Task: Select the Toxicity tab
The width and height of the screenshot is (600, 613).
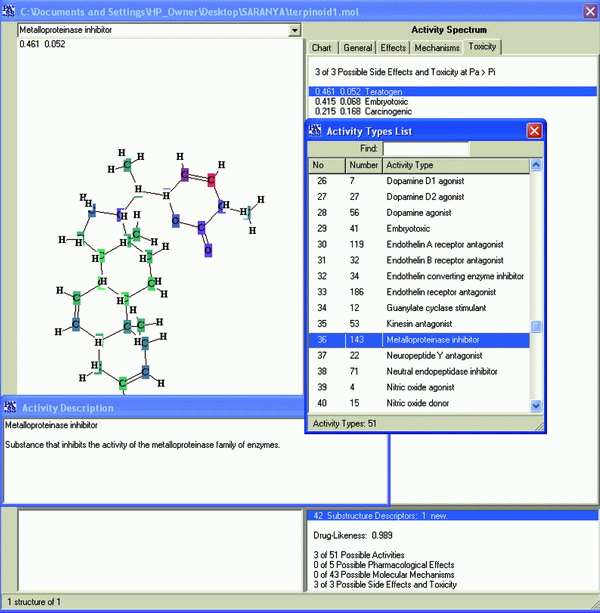Action: [x=482, y=47]
